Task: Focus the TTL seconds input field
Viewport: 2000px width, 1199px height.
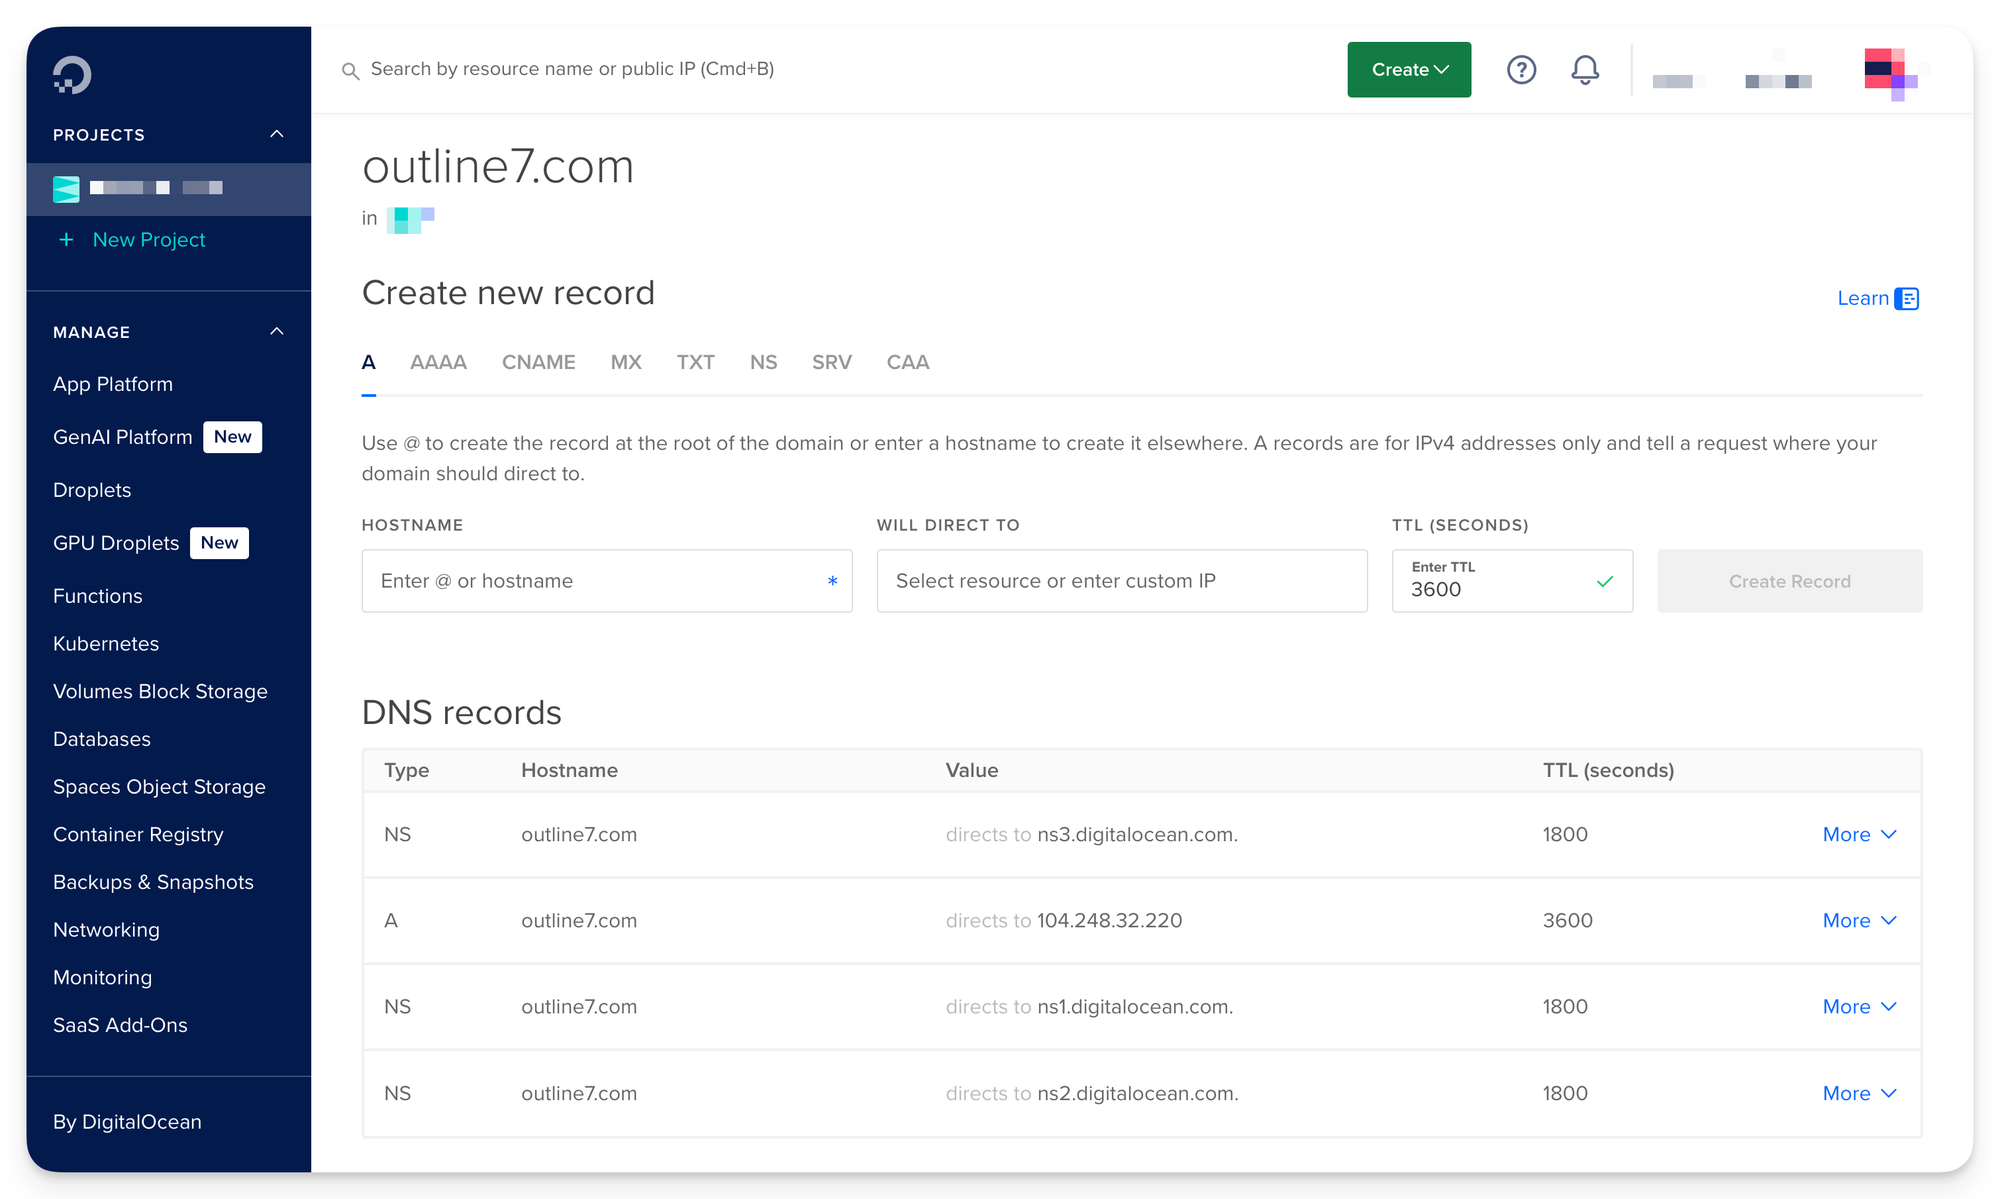Action: pyautogui.click(x=1512, y=581)
